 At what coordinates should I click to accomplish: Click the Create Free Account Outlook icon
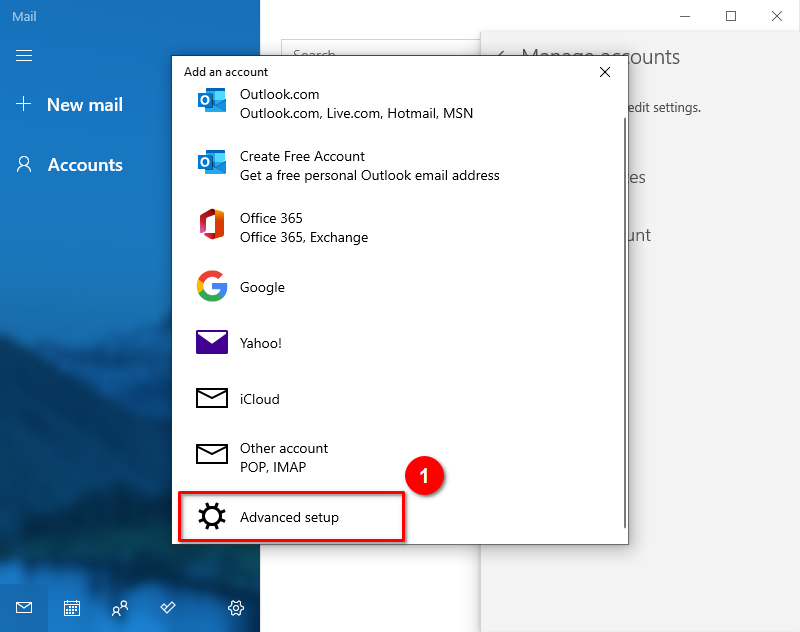click(x=212, y=162)
